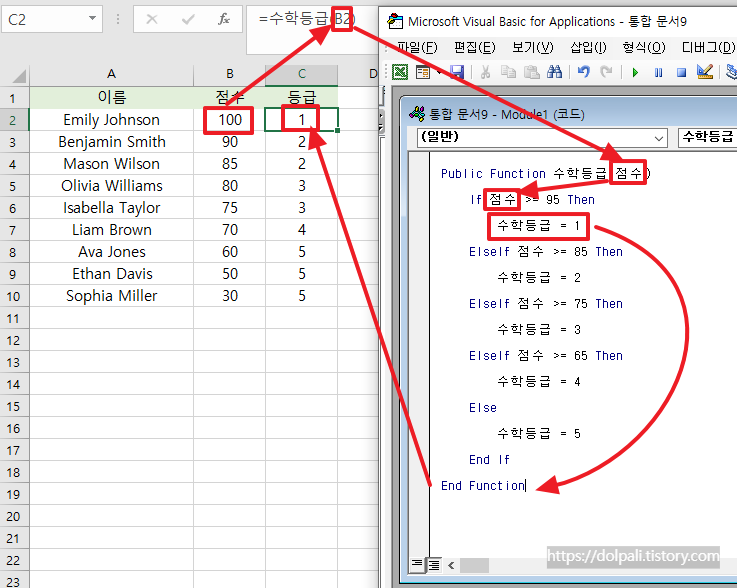
Task: Click code line 'ElseIf 점수 >= 65 Then'
Action: (x=546, y=356)
